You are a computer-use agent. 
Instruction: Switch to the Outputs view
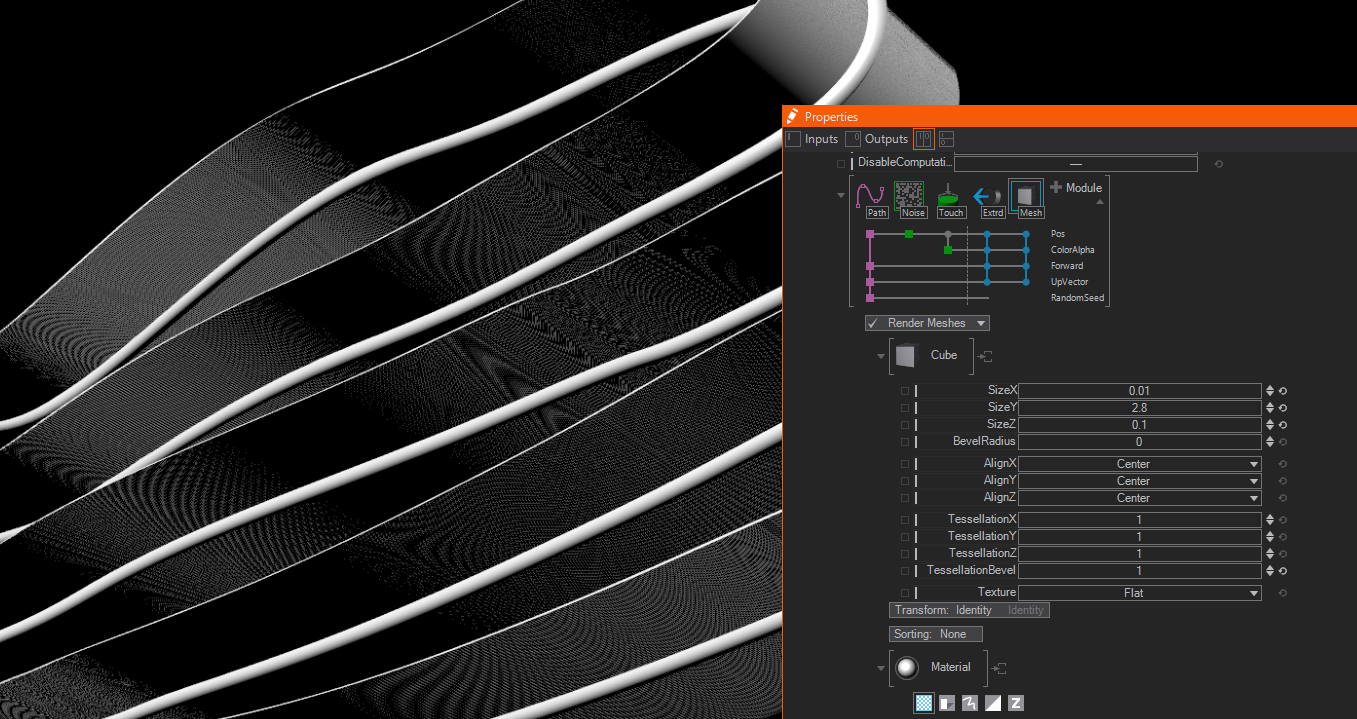(877, 139)
